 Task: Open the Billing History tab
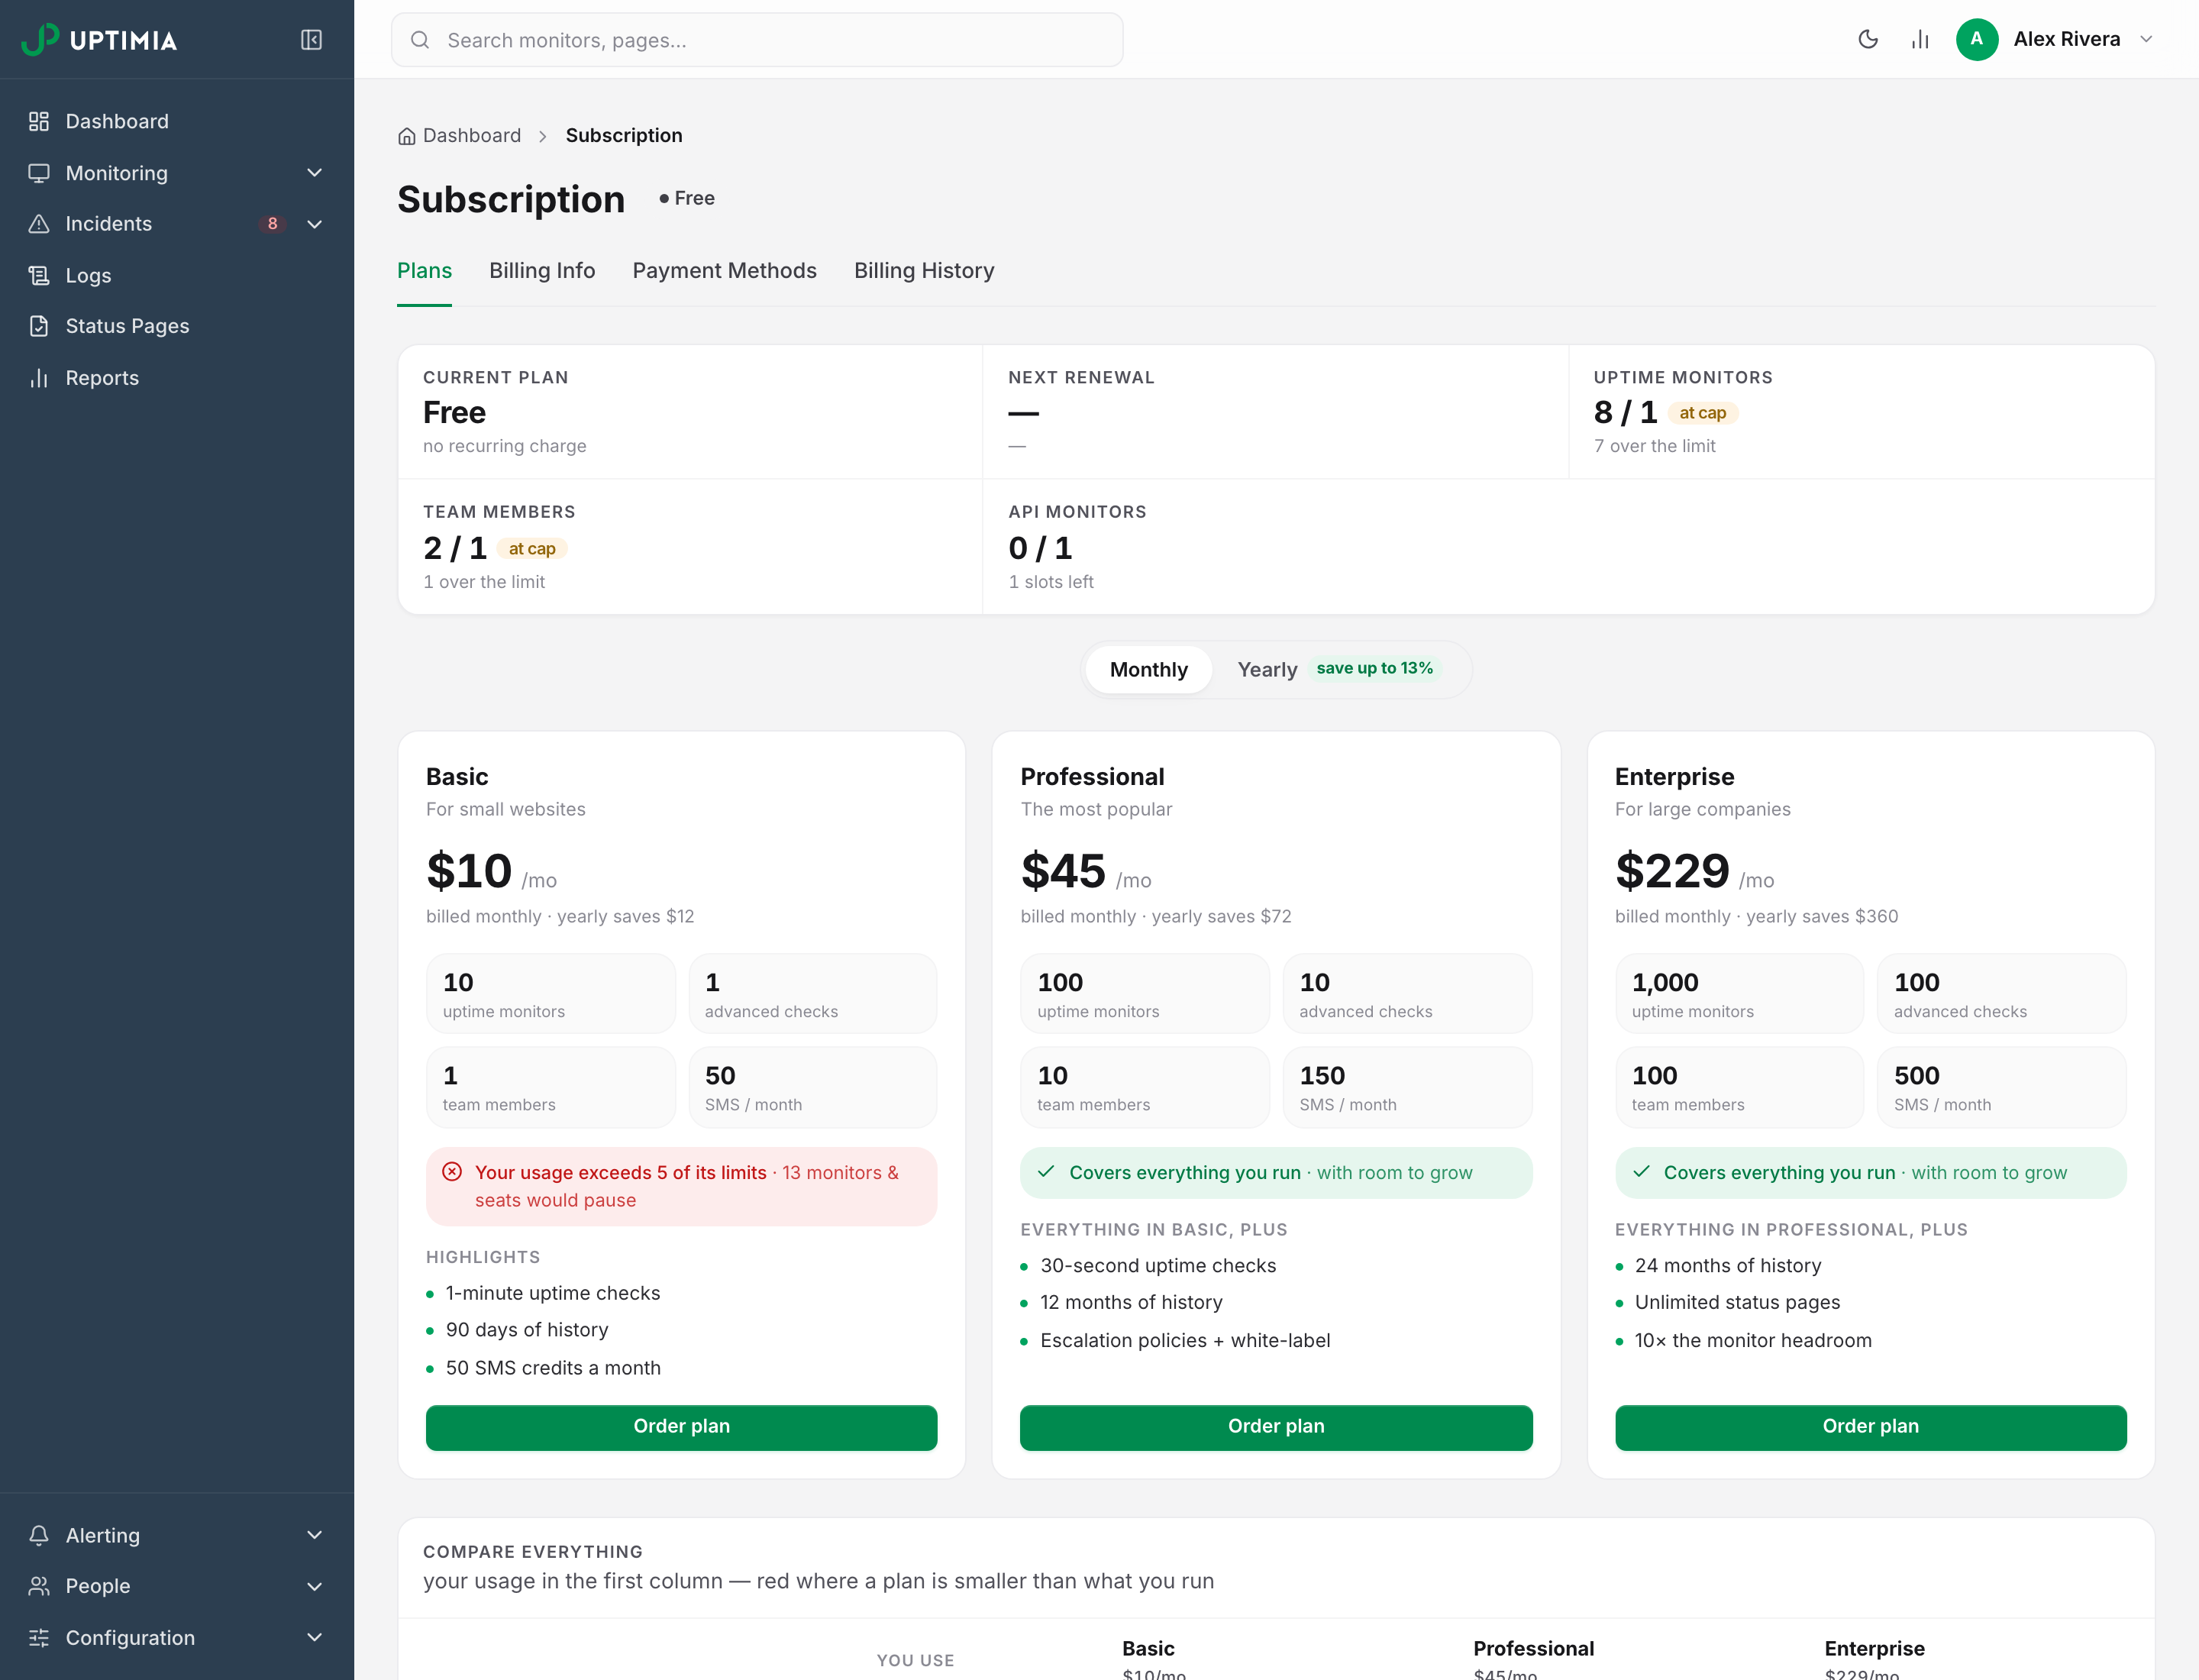[924, 271]
